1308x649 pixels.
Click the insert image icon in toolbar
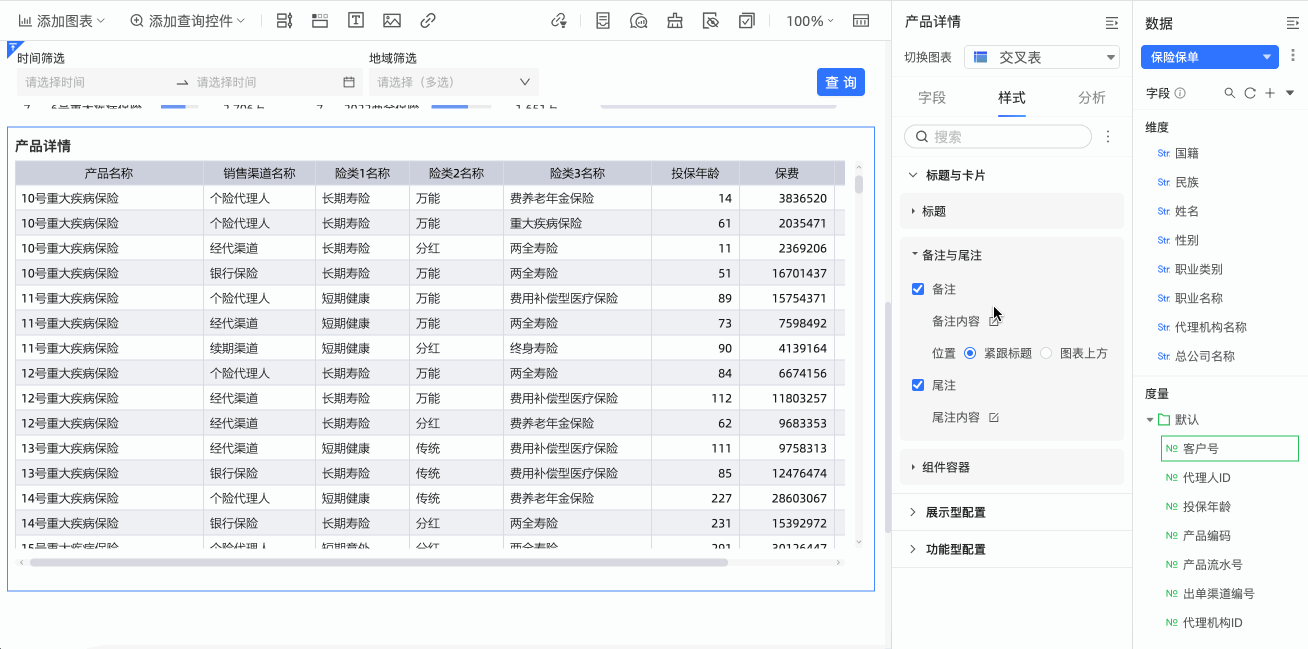(x=391, y=21)
